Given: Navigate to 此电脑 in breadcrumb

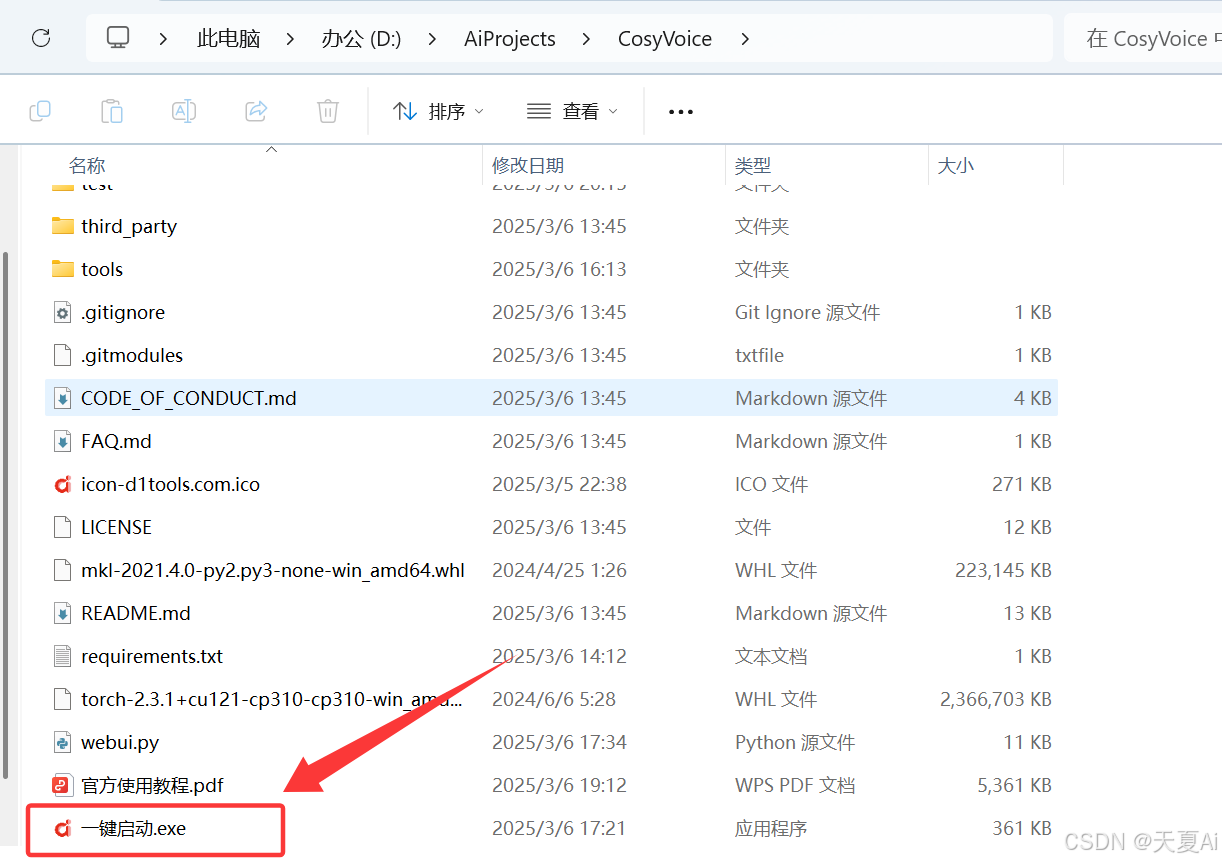Looking at the screenshot, I should 229,39.
